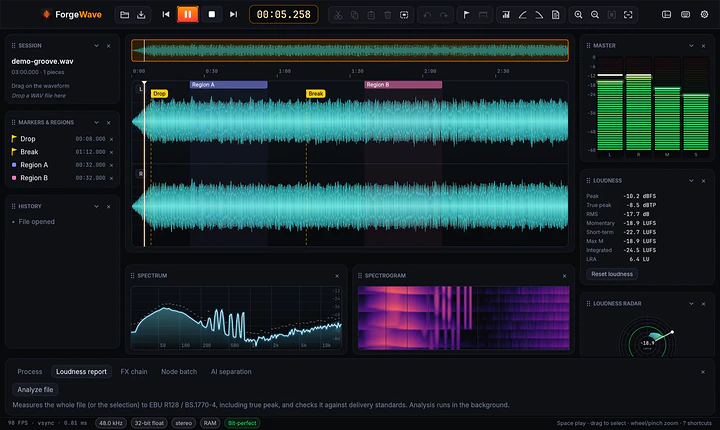Viewport: 720px width, 430px height.
Task: Remove the Drop marker row
Action: click(111, 139)
